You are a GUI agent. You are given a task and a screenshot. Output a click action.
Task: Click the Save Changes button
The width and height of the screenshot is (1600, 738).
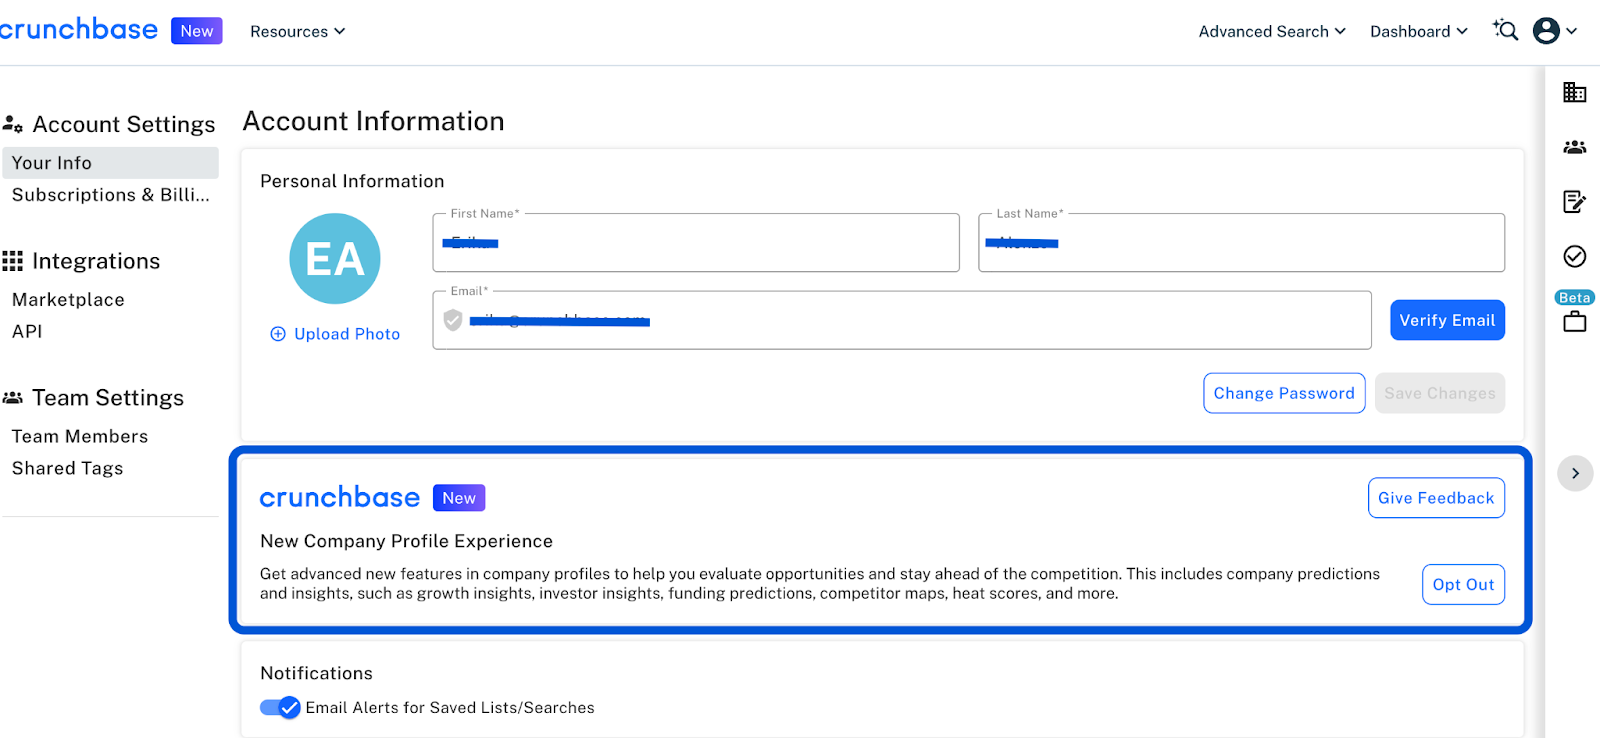1440,393
